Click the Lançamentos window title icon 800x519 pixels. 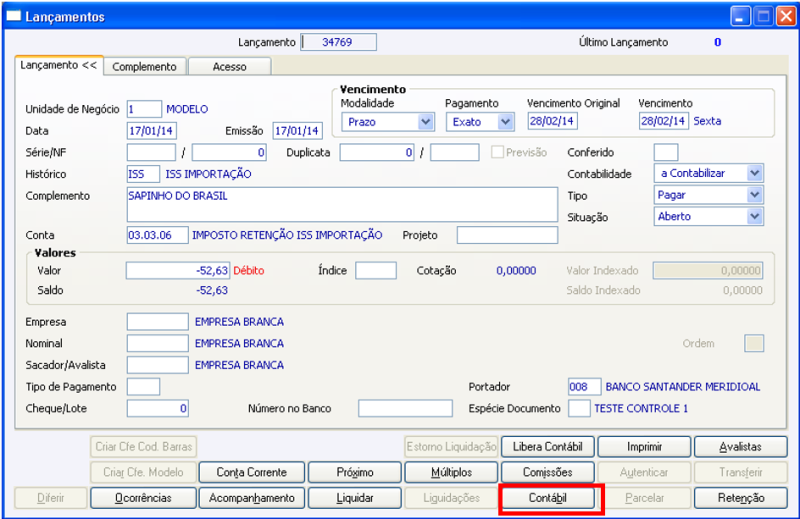[14, 16]
